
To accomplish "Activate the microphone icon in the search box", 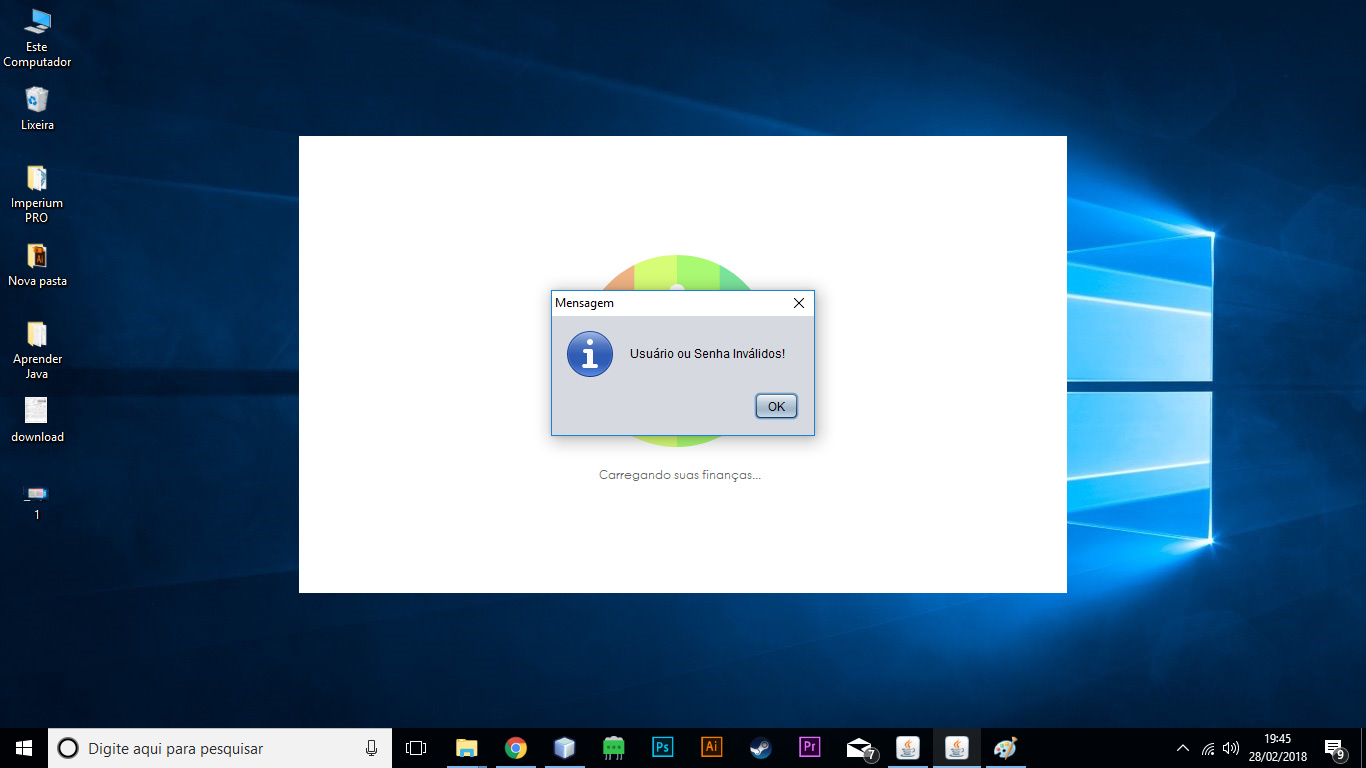I will [x=372, y=748].
